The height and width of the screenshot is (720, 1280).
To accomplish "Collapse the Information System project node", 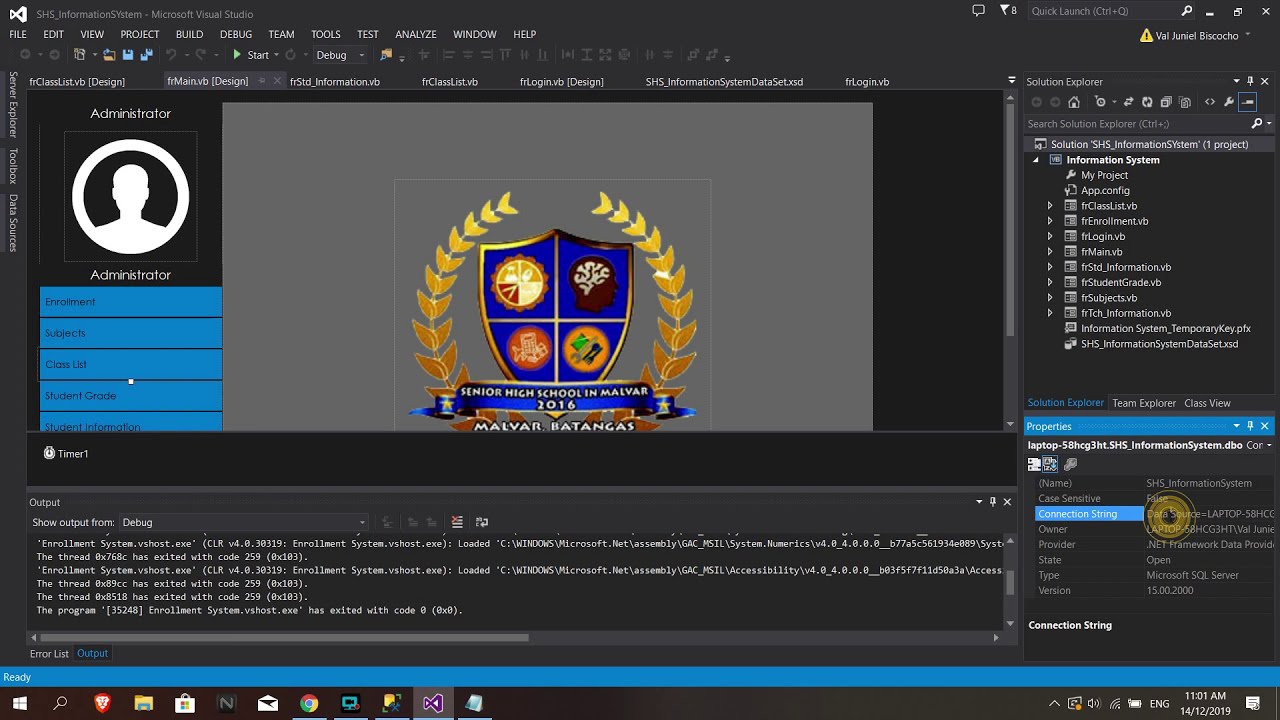I will point(1036,160).
